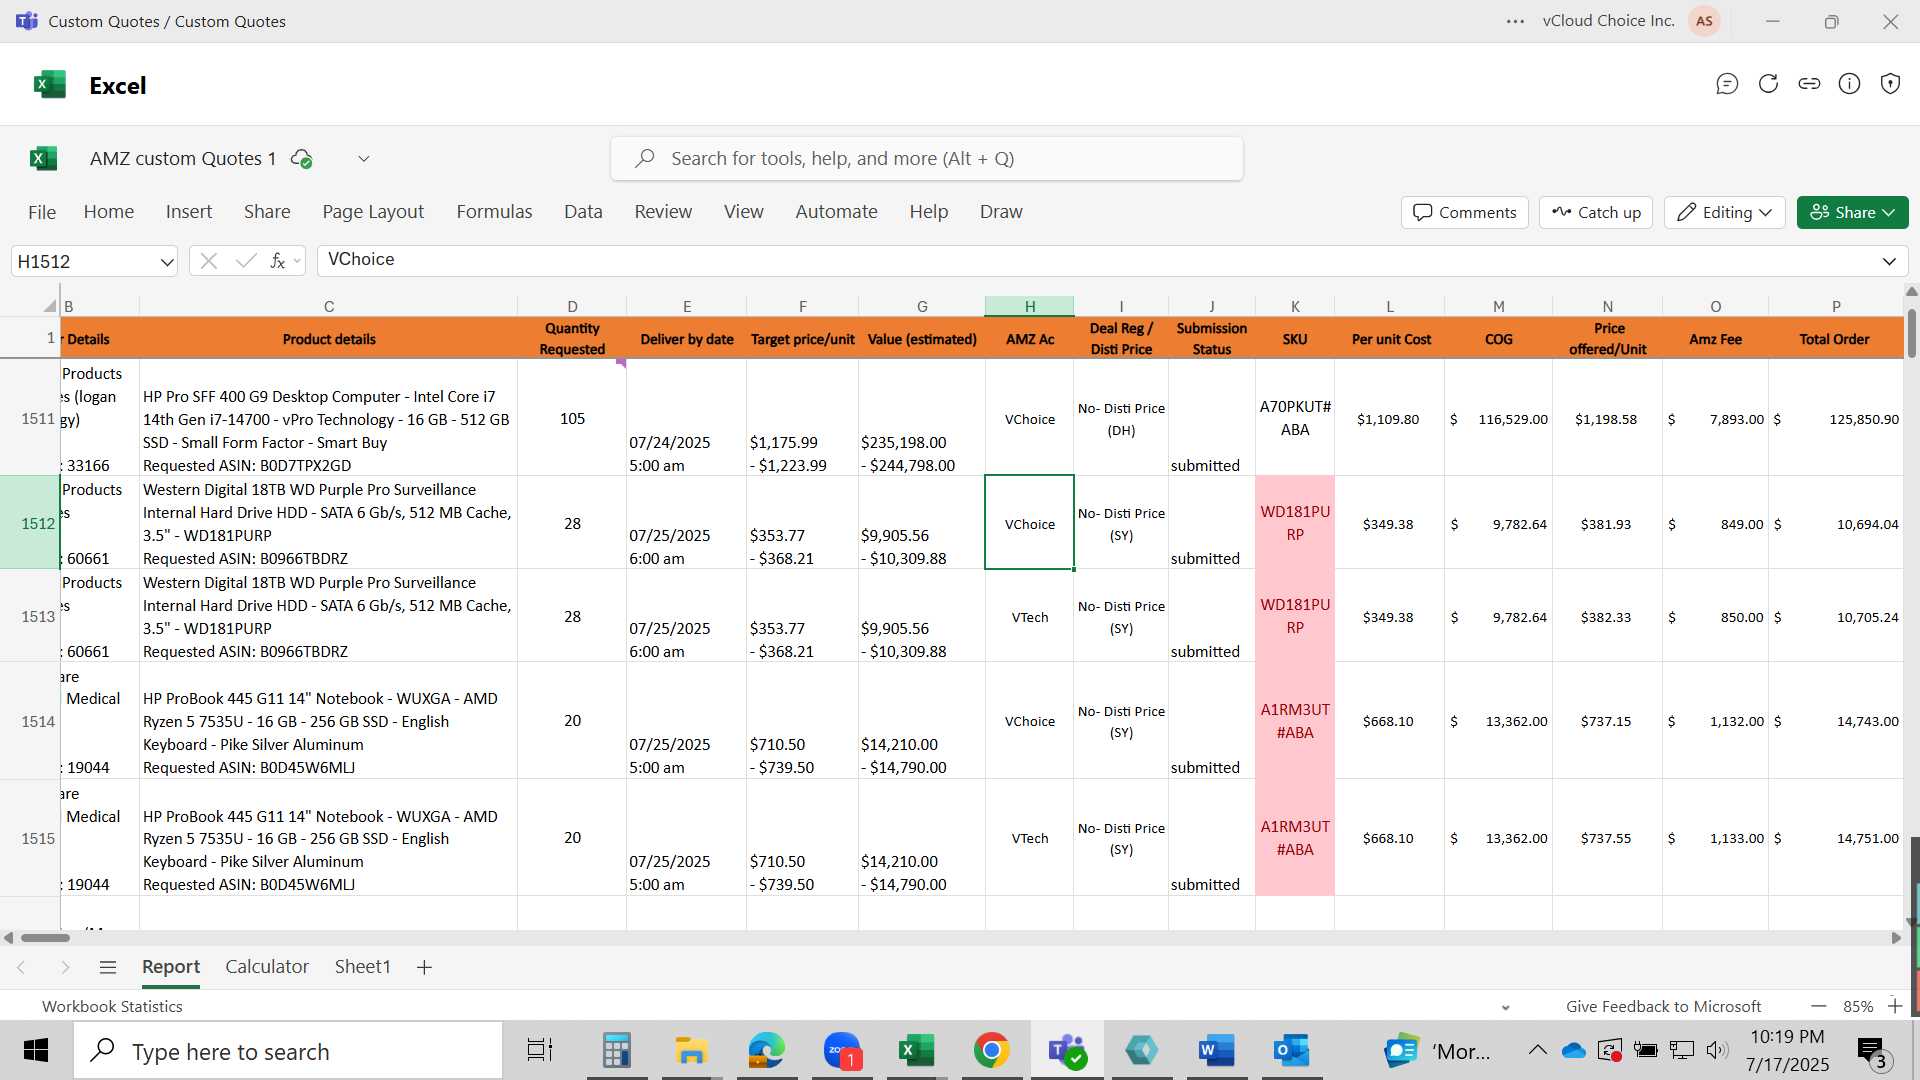
Task: Click the saved-to-cloud status icon
Action: [301, 159]
